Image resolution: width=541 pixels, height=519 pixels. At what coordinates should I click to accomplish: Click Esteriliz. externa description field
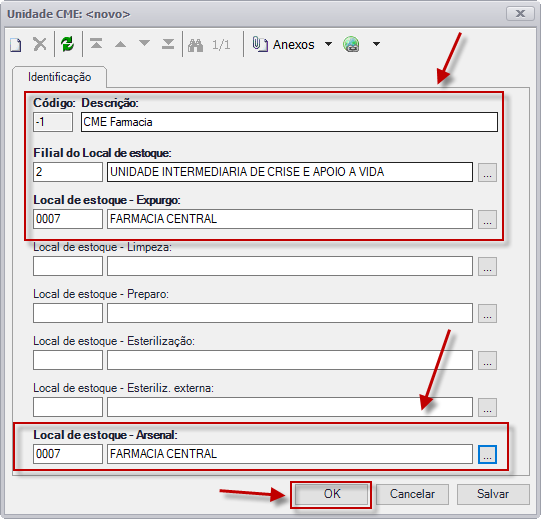click(290, 407)
